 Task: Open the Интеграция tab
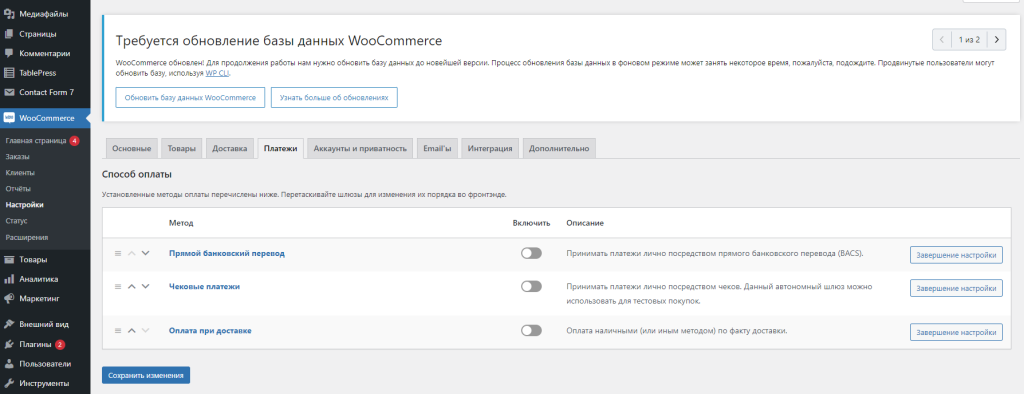click(x=490, y=149)
